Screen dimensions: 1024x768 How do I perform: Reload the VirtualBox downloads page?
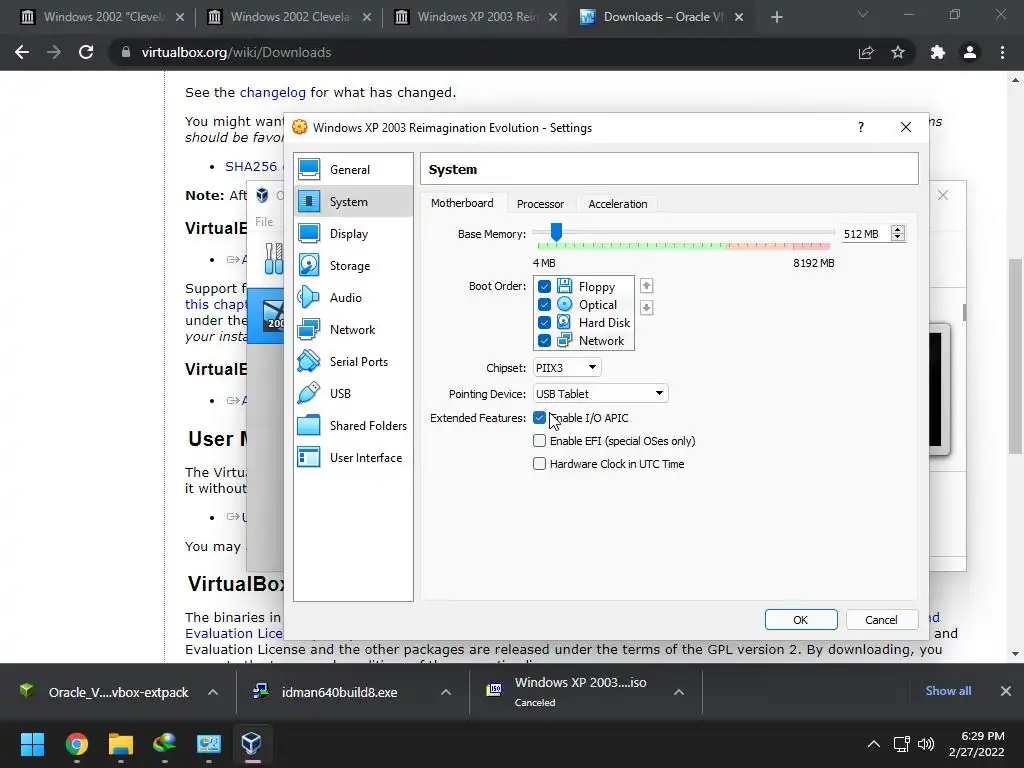(x=86, y=52)
